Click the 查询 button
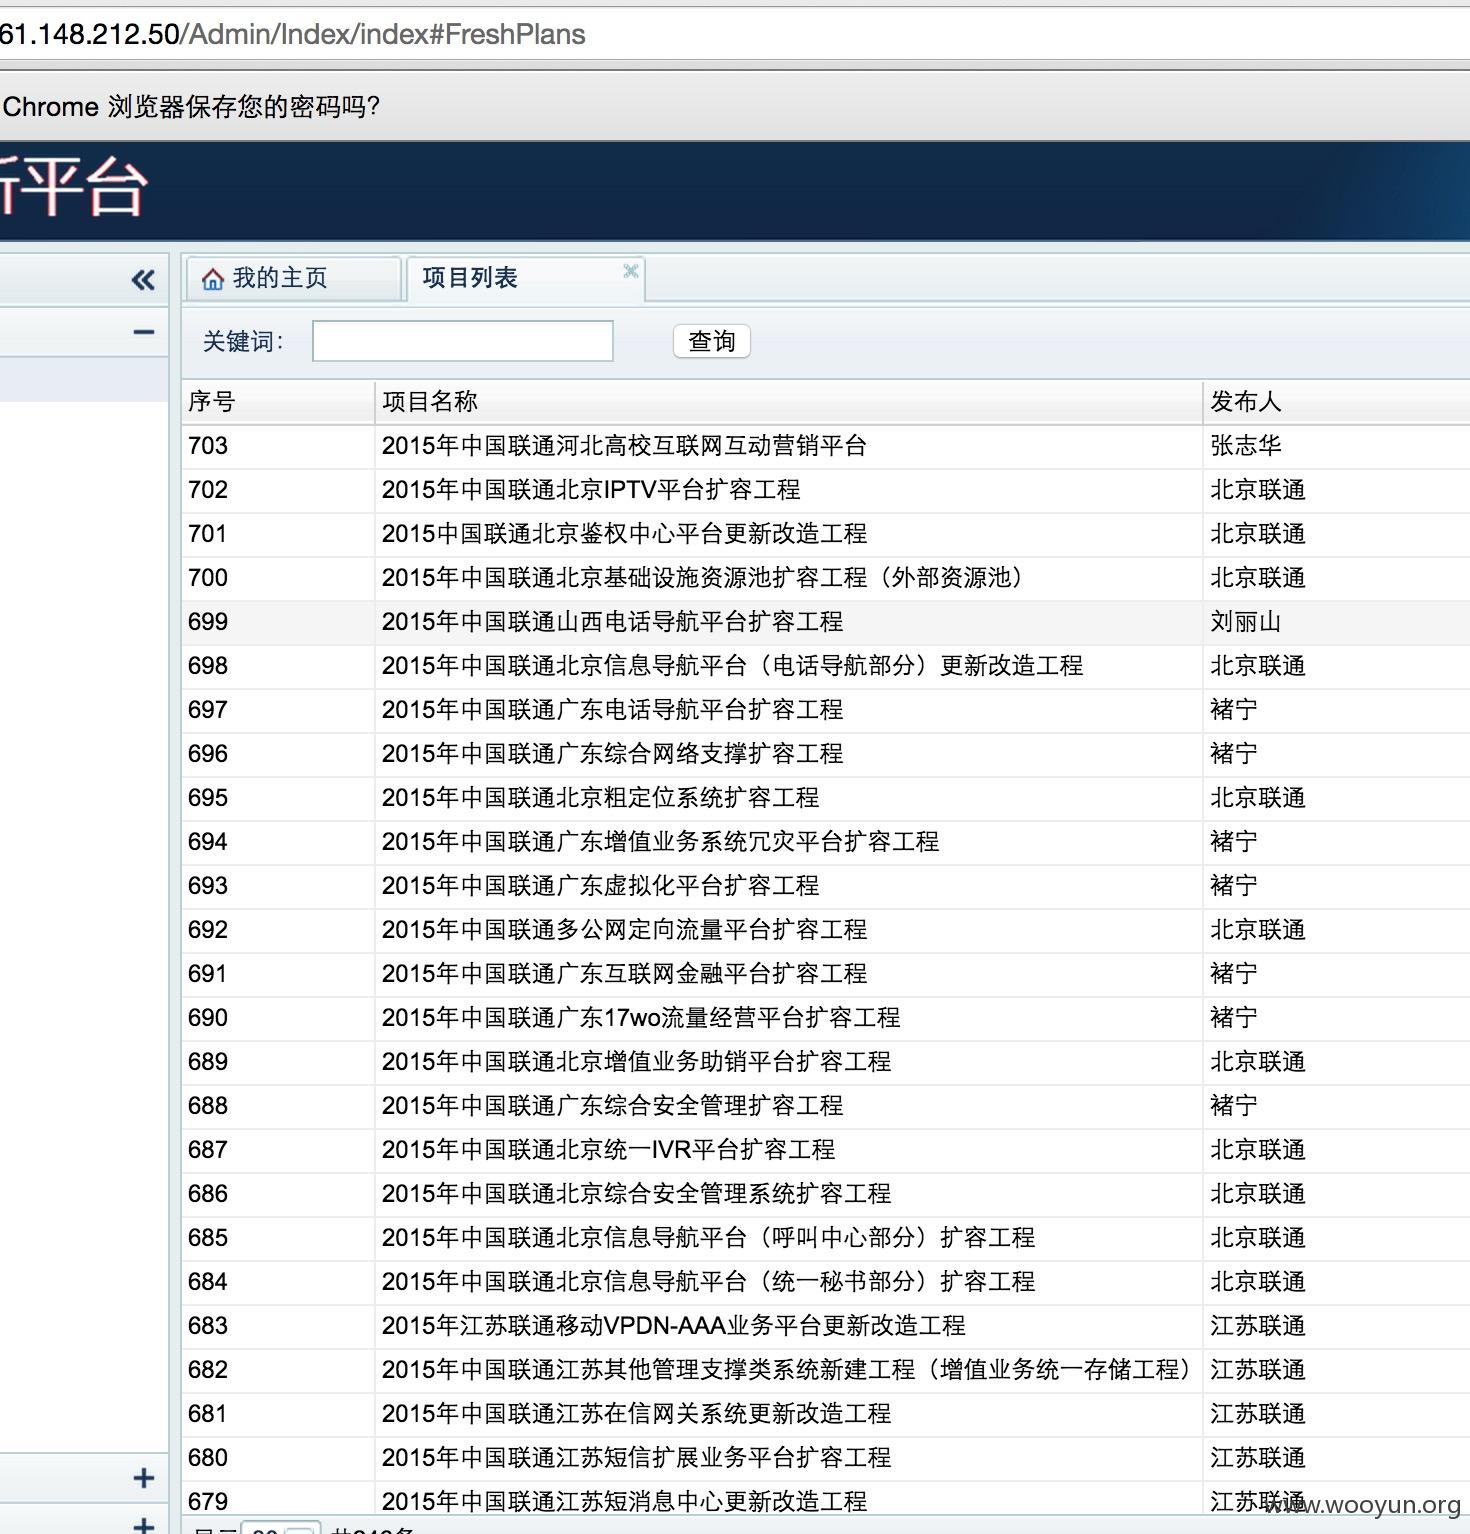The height and width of the screenshot is (1534, 1470). [x=712, y=341]
